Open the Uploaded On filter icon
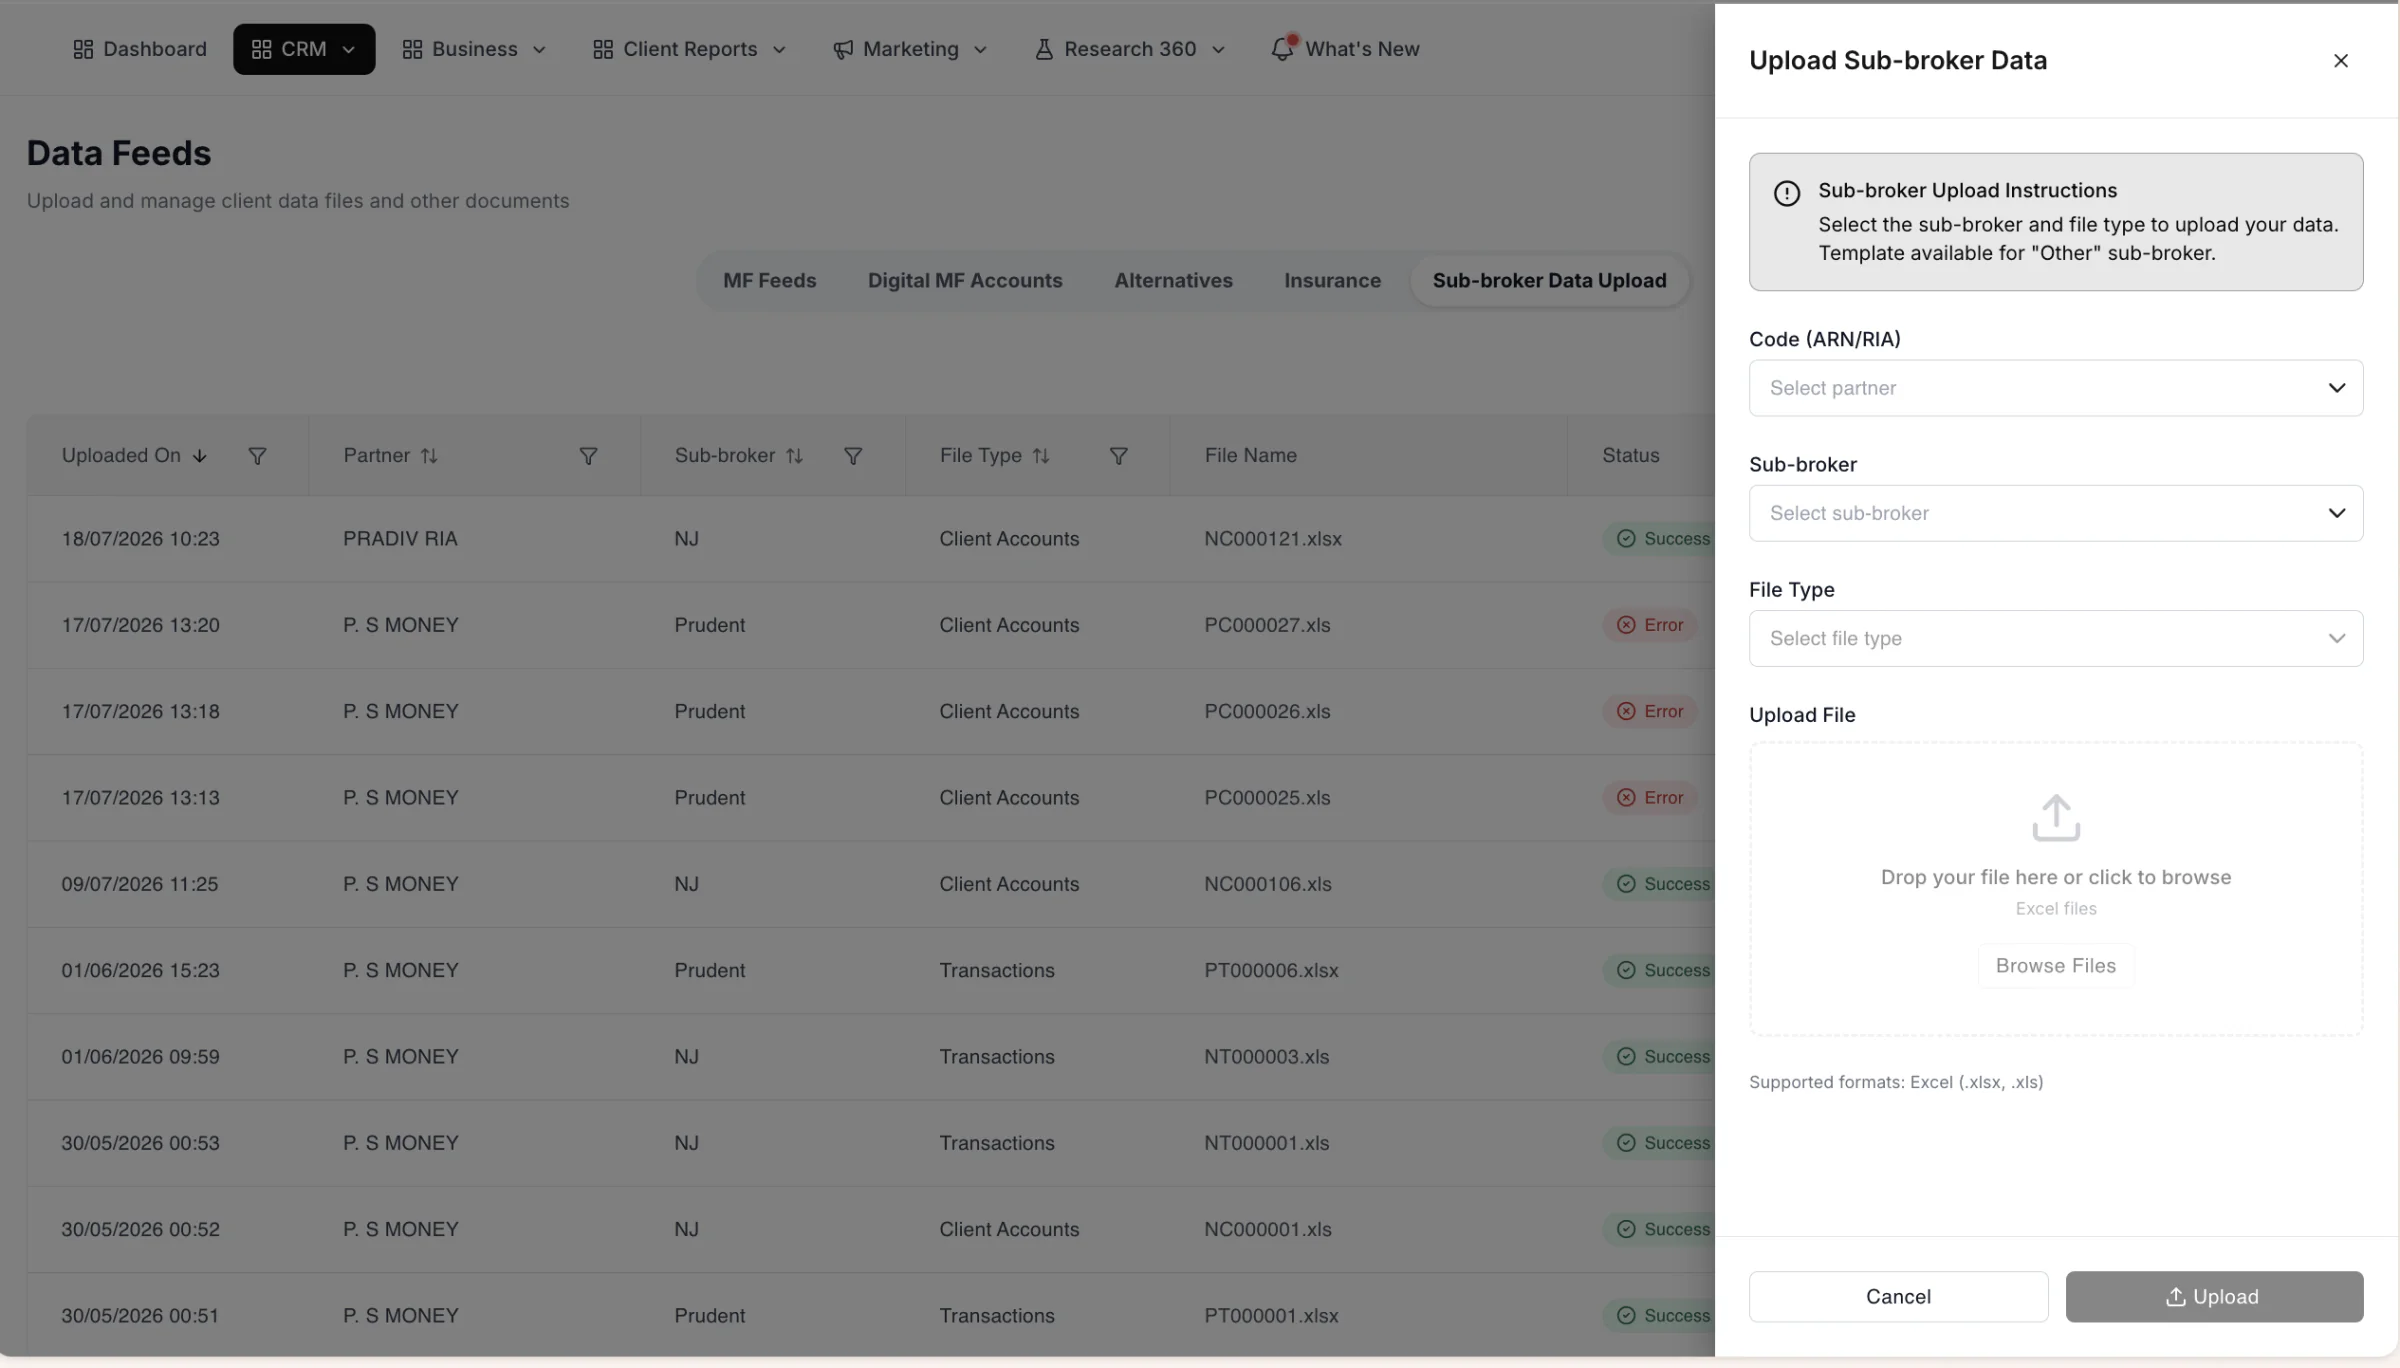 (x=257, y=456)
